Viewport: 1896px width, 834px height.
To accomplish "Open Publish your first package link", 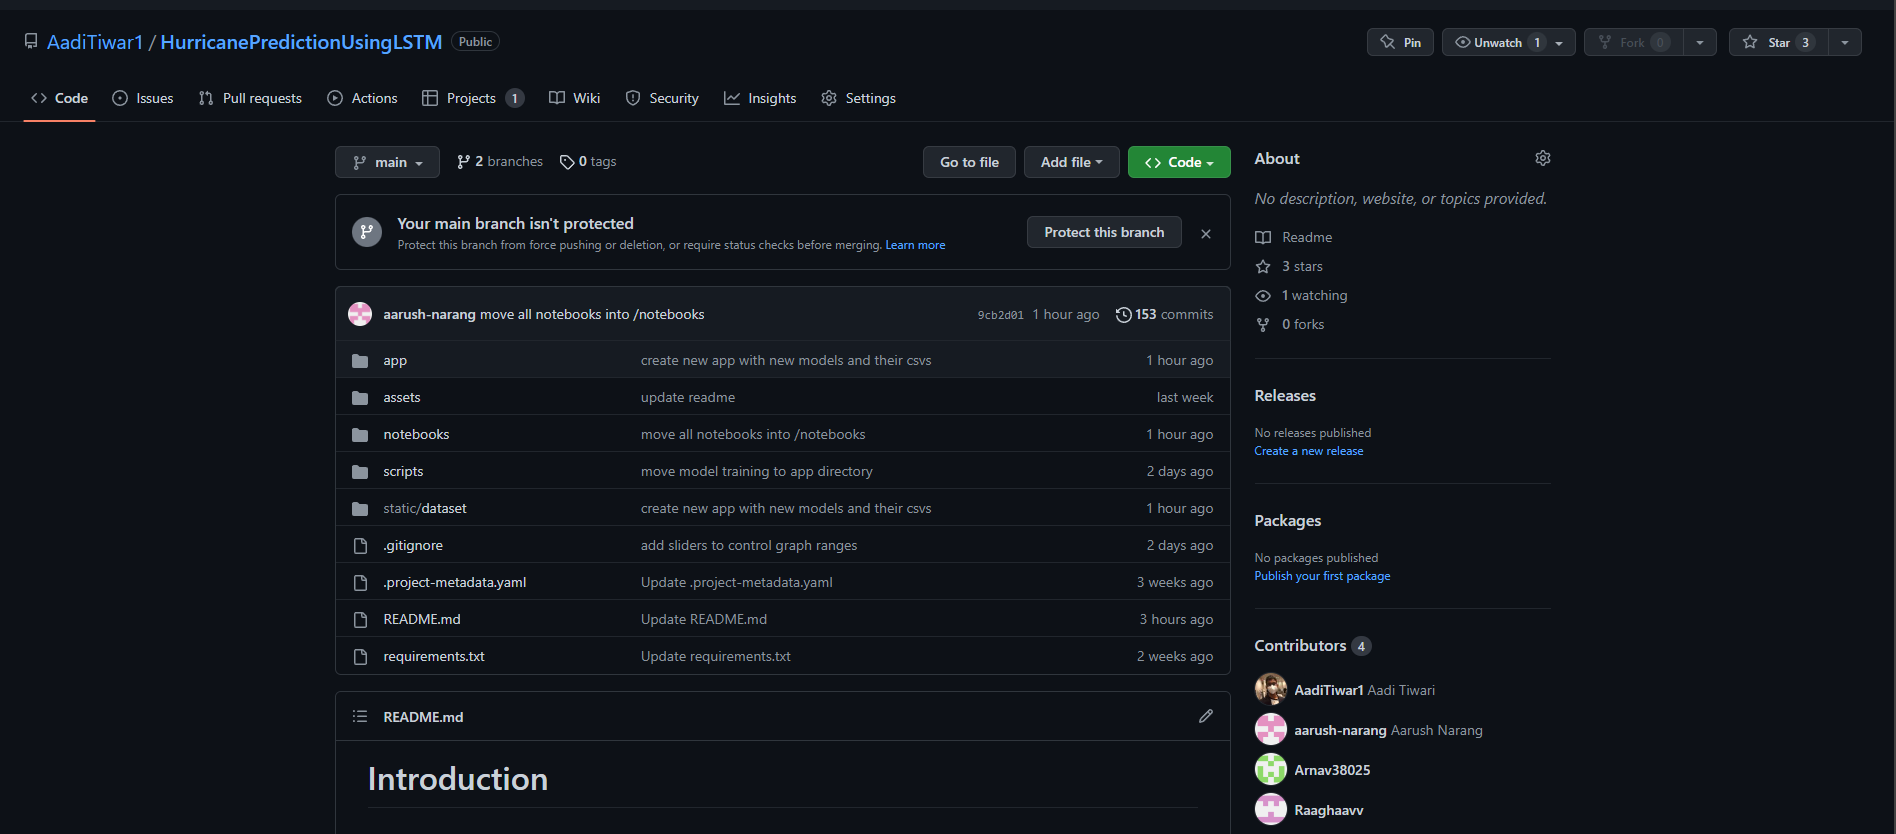I will (x=1322, y=576).
